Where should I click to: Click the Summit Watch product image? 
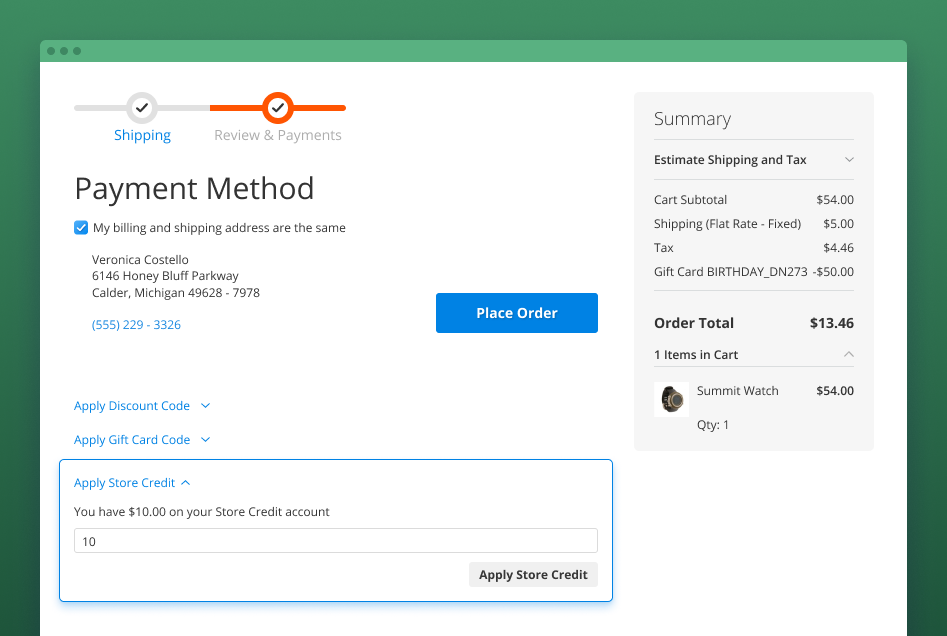pos(671,399)
